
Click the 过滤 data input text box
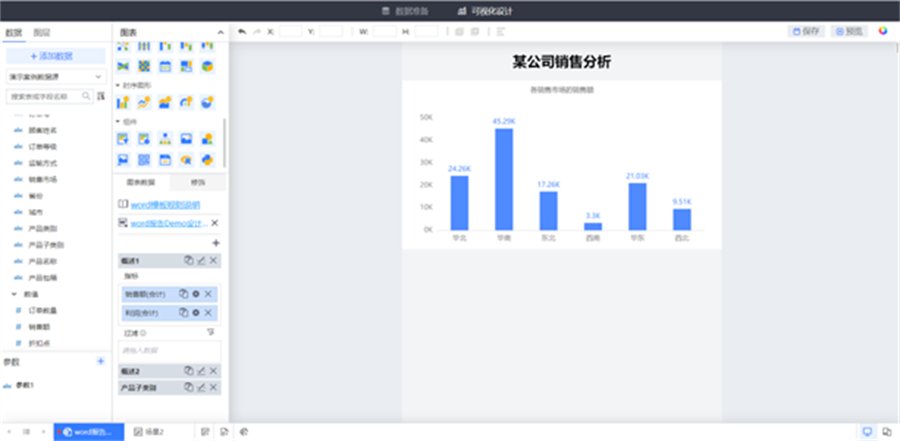[x=169, y=350]
